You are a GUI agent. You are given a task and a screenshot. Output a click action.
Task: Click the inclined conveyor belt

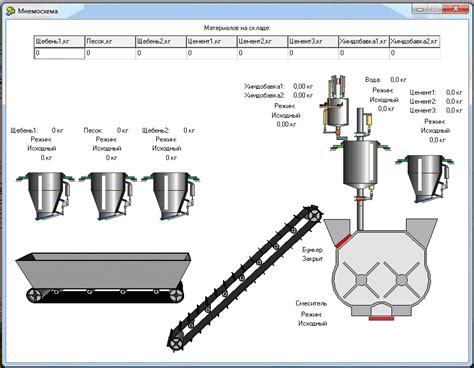click(x=246, y=277)
